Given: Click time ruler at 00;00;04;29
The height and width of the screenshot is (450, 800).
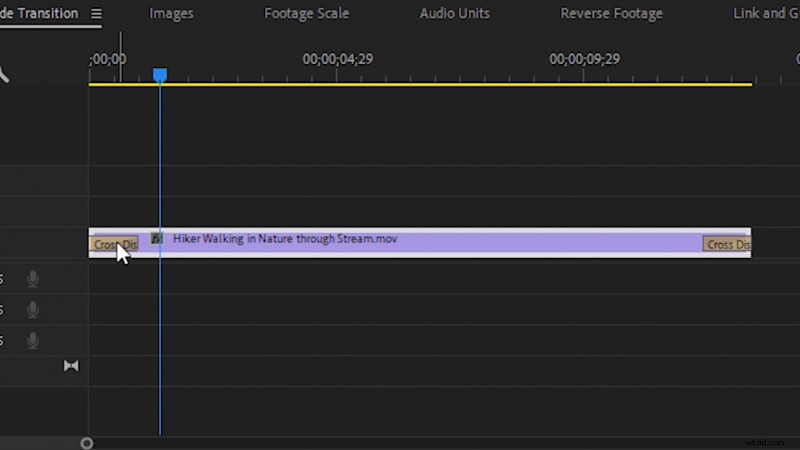Looking at the screenshot, I should (337, 59).
